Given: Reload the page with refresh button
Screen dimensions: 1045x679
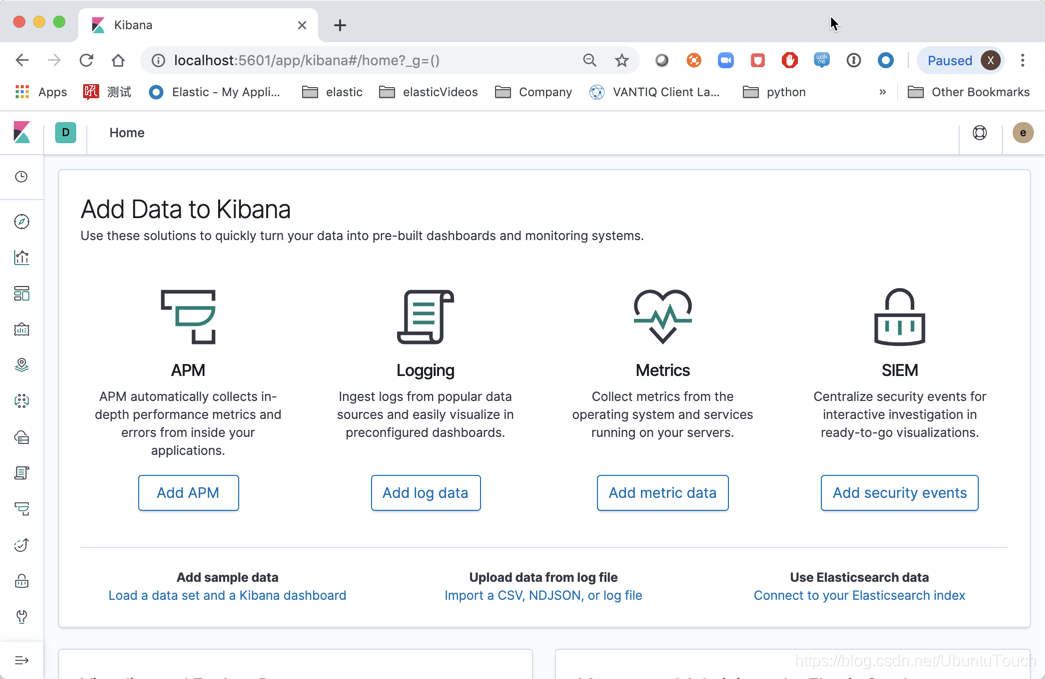Looking at the screenshot, I should coord(86,61).
